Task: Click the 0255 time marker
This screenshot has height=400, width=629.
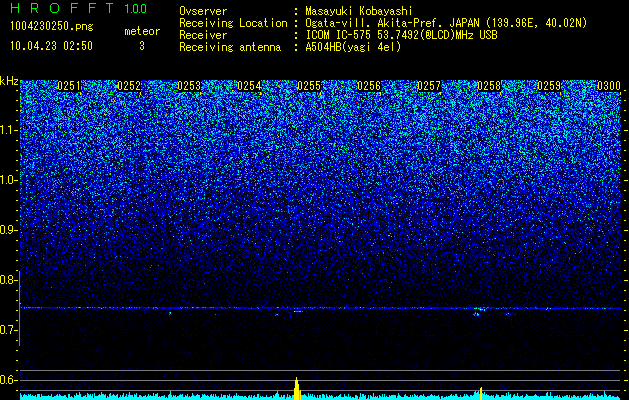Action: (309, 86)
